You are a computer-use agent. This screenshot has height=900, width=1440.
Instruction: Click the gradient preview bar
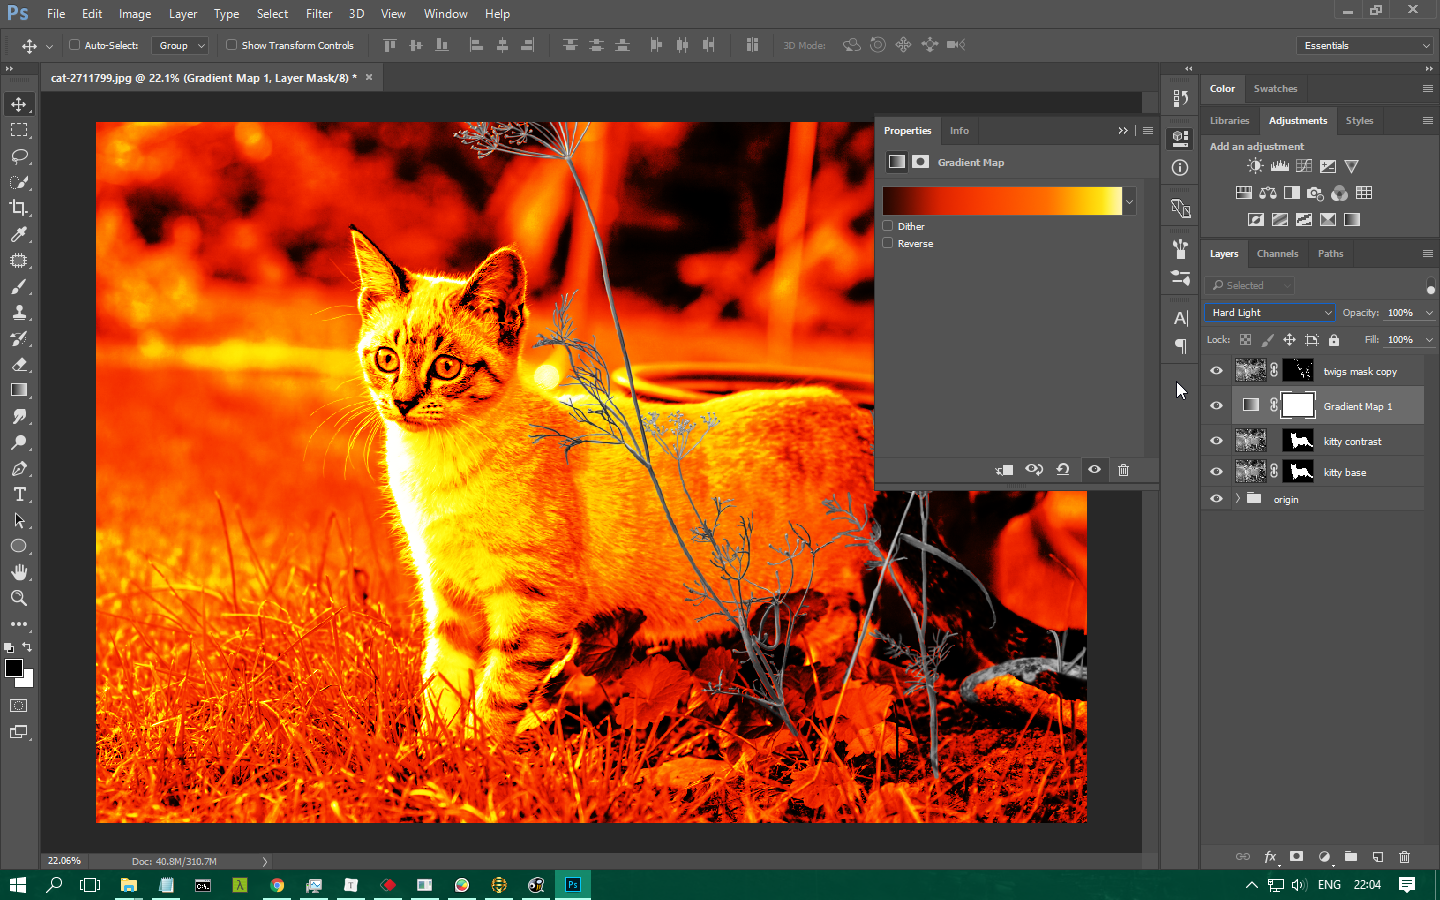(x=1002, y=201)
